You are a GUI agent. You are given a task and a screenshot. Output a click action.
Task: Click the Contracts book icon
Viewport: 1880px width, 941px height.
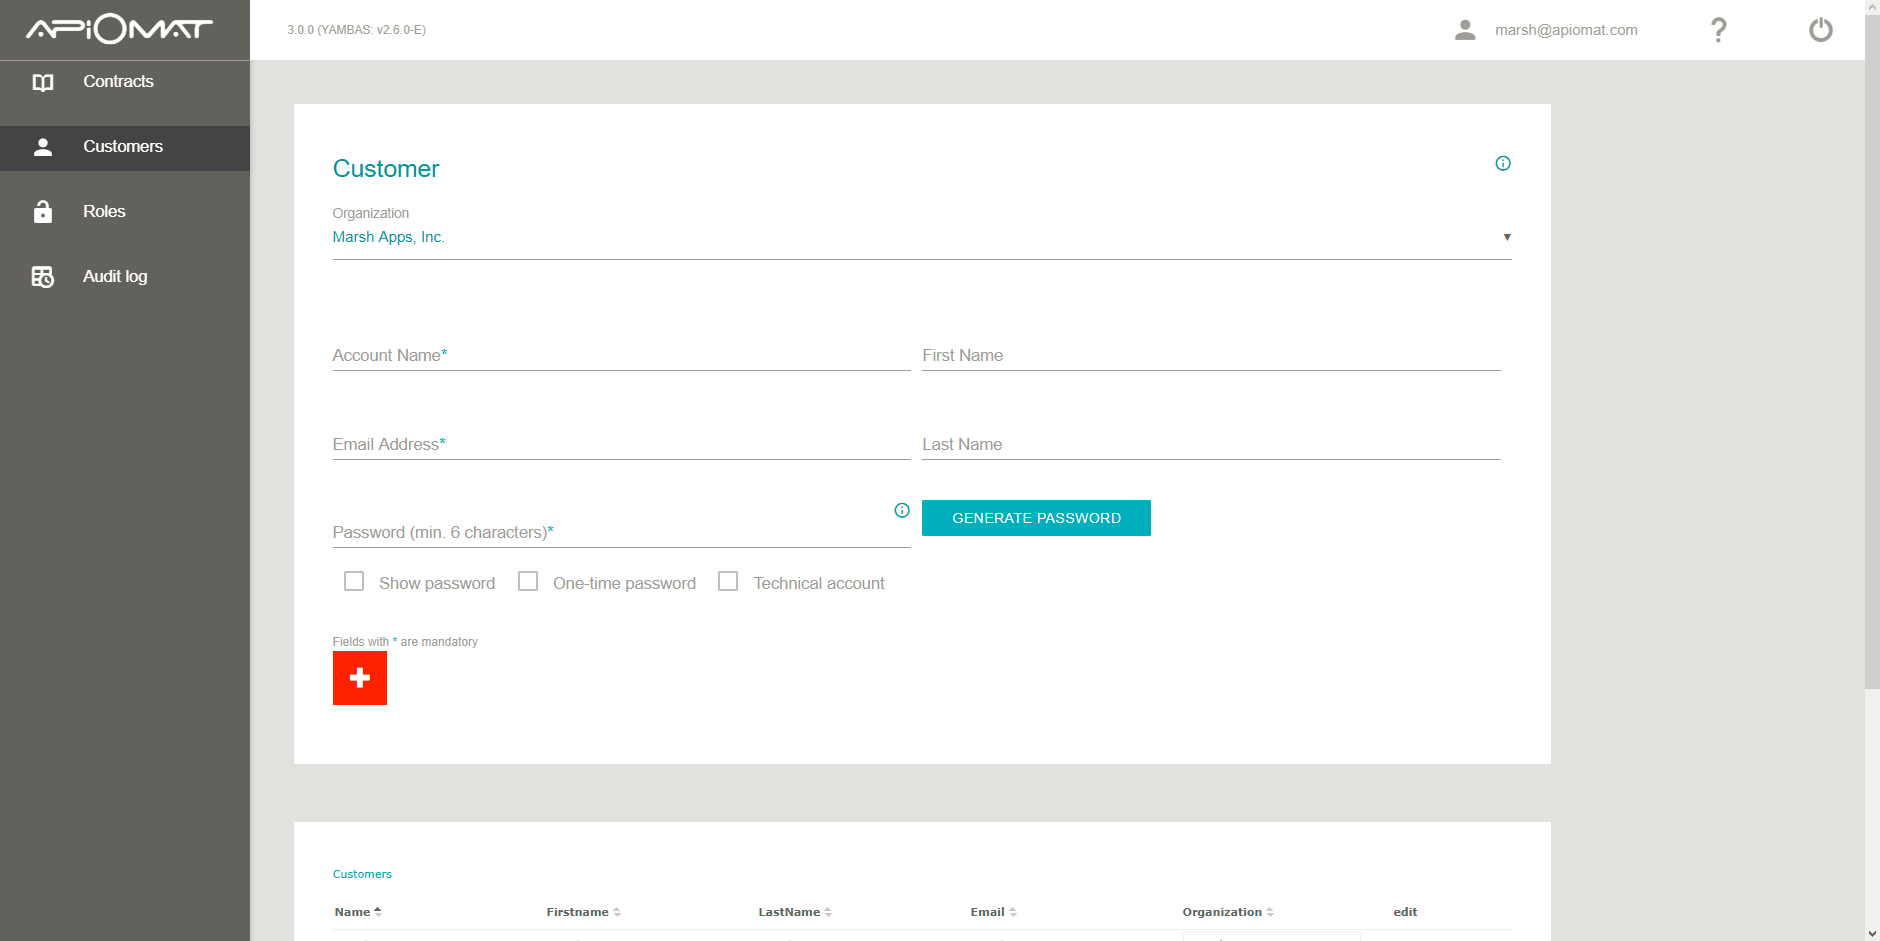(x=43, y=82)
